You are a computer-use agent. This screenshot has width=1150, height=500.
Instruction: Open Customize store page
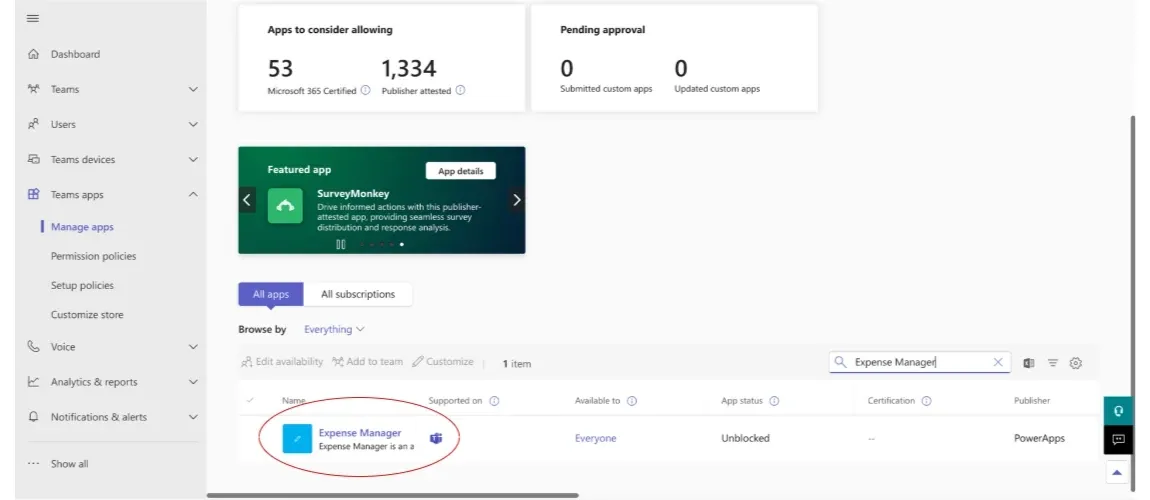[x=87, y=315]
